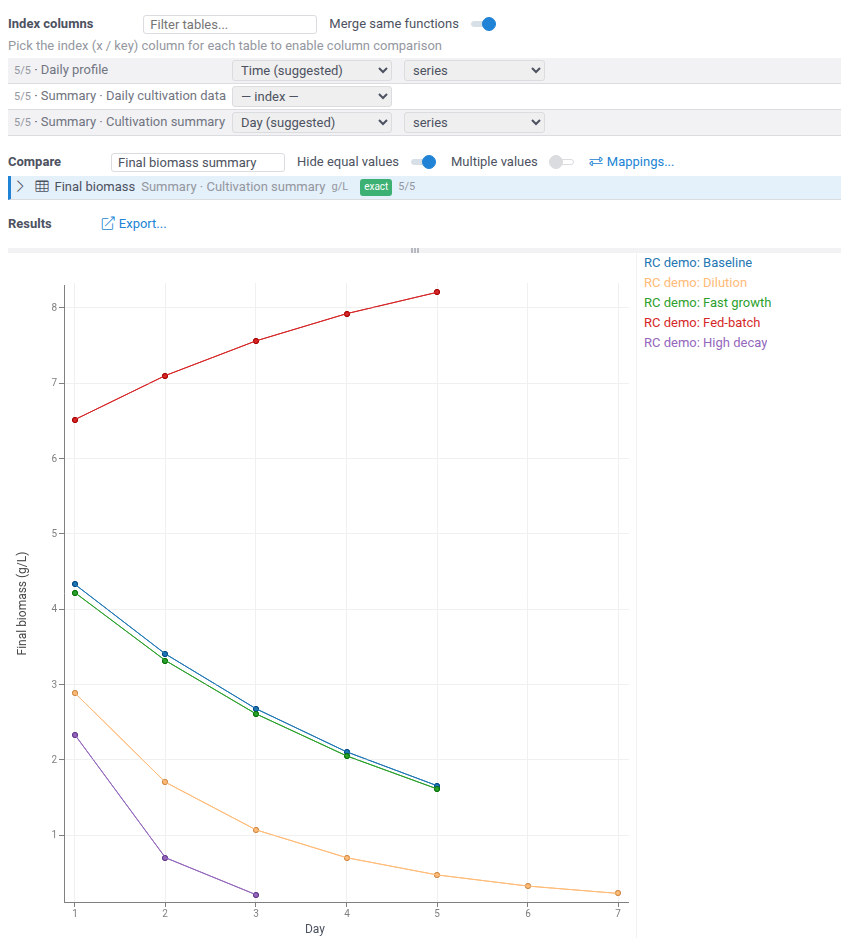Select the 5/5 · Daily profile row label
The image size is (849, 945).
(61, 70)
